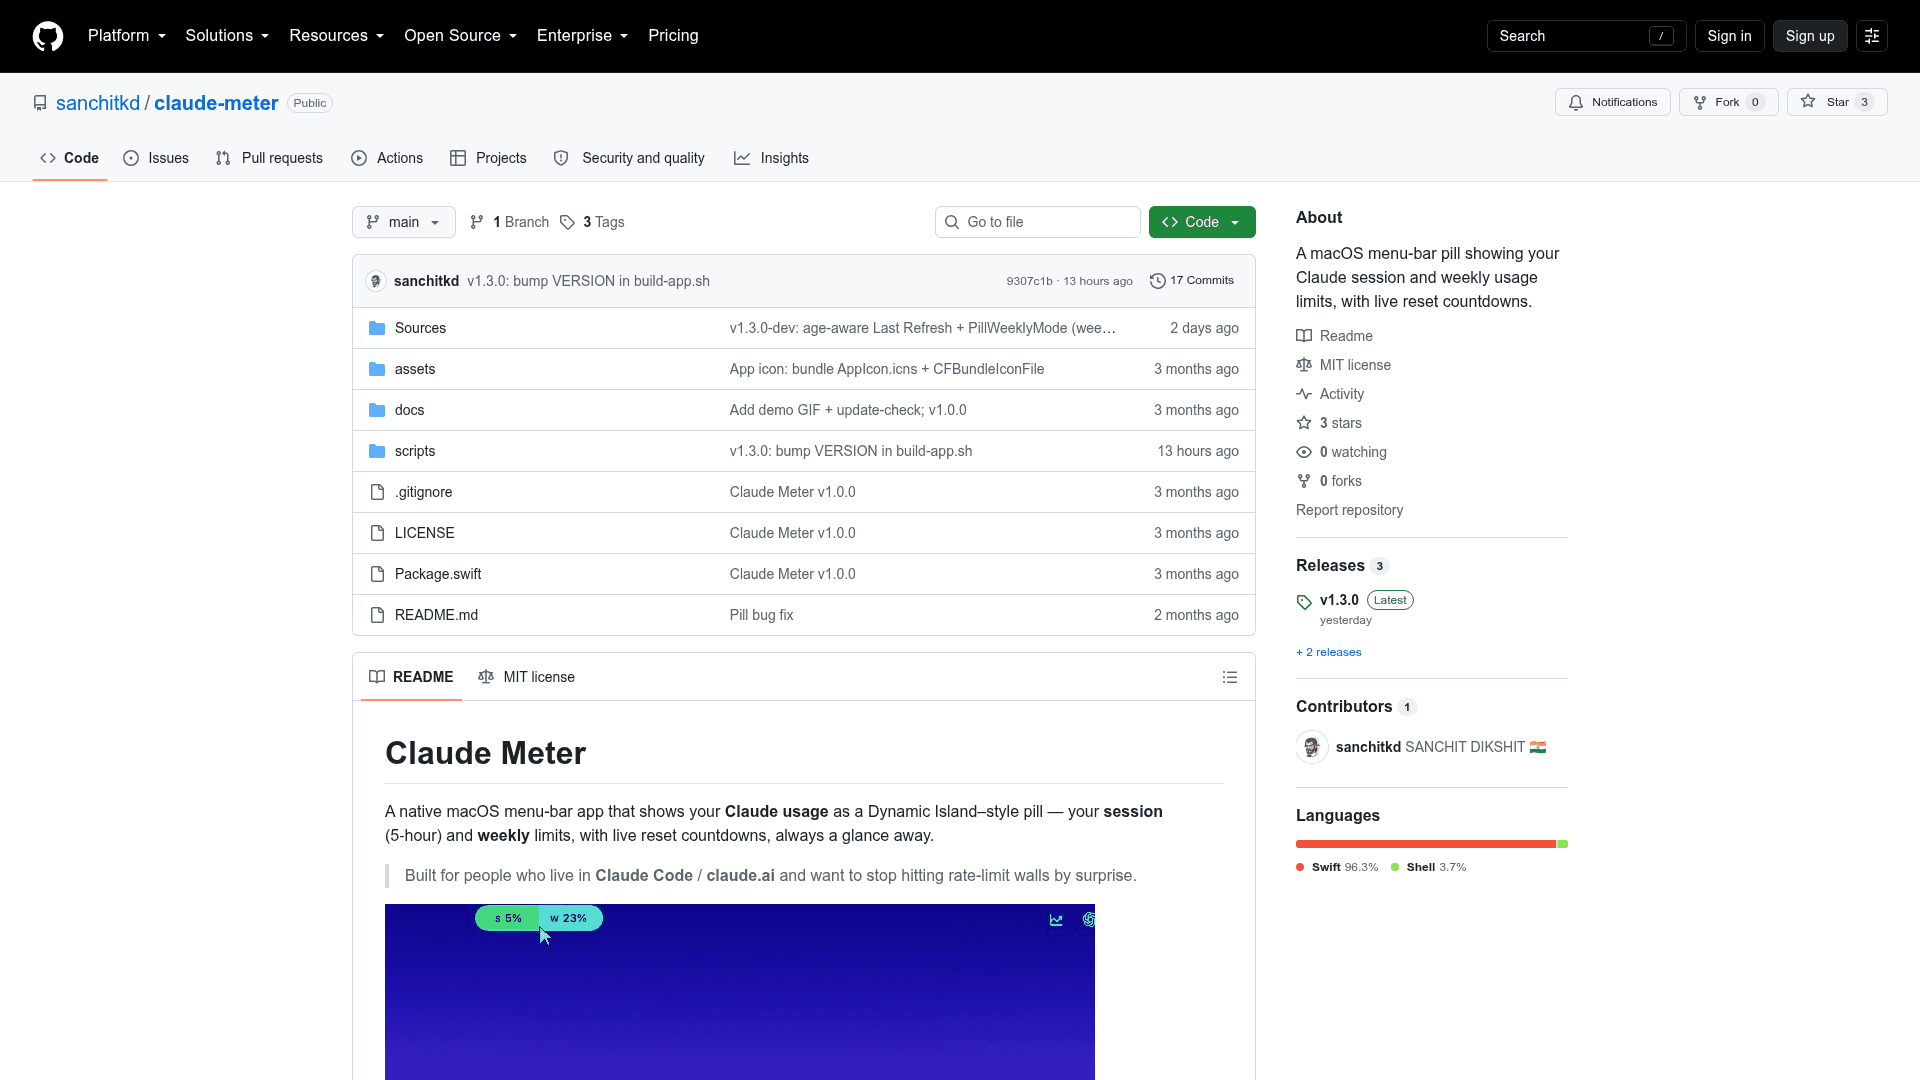Click the Sign up button
This screenshot has height=1080, width=1920.
pos(1810,36)
